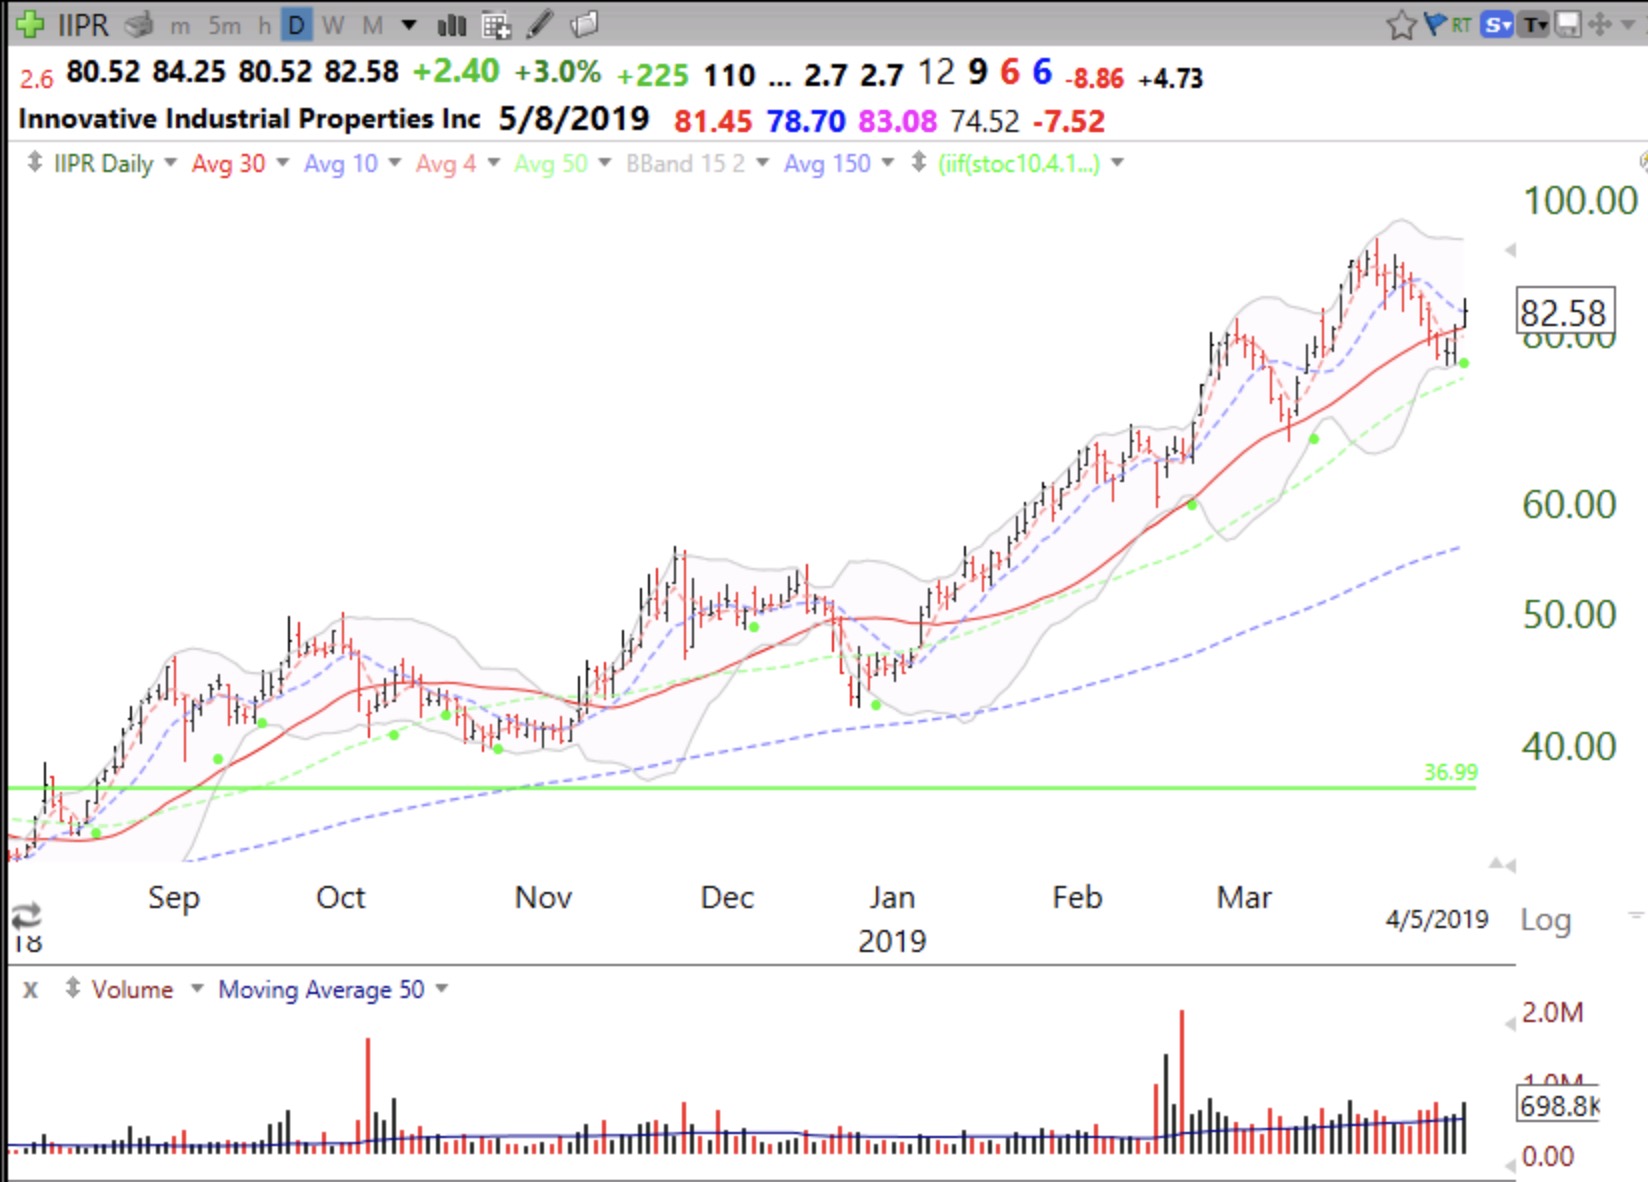Click the 4/5/2019 date on time axis
The height and width of the screenshot is (1182, 1648).
(x=1437, y=919)
